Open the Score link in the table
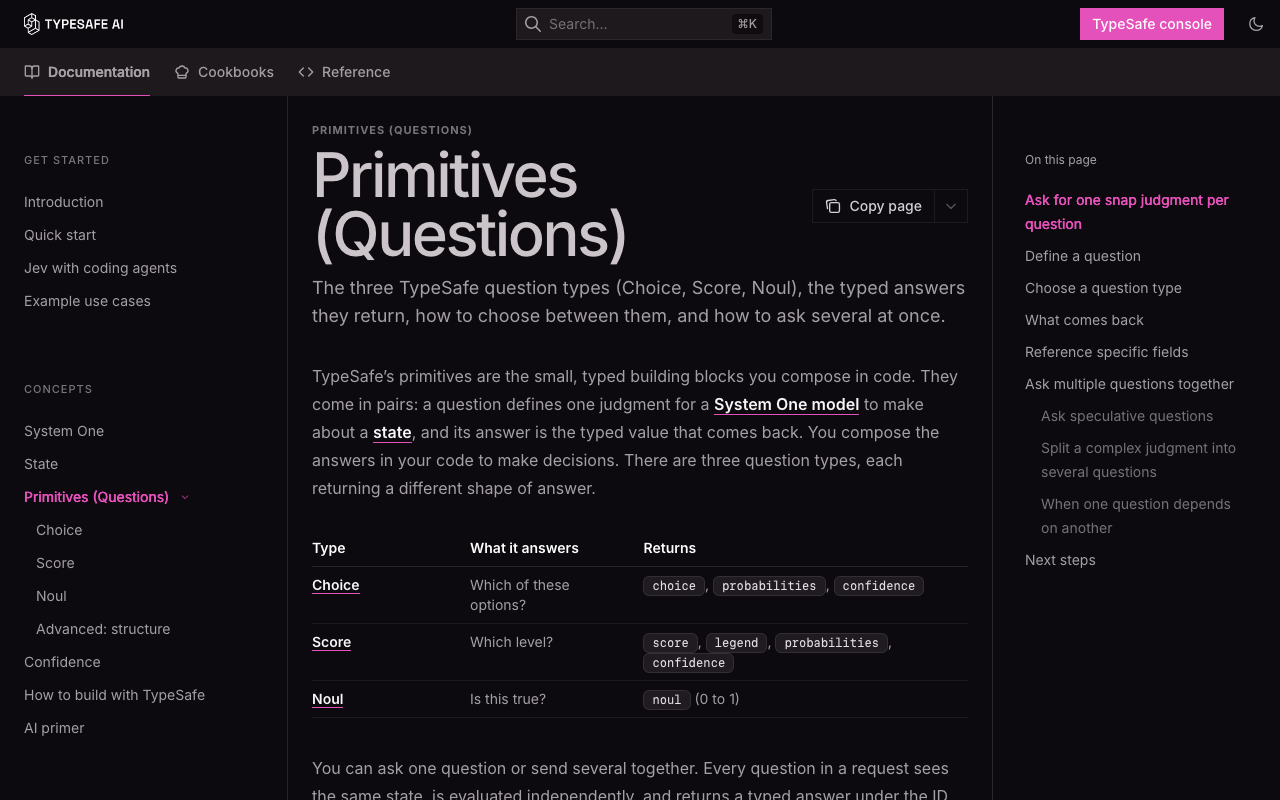The height and width of the screenshot is (800, 1280). click(x=331, y=642)
